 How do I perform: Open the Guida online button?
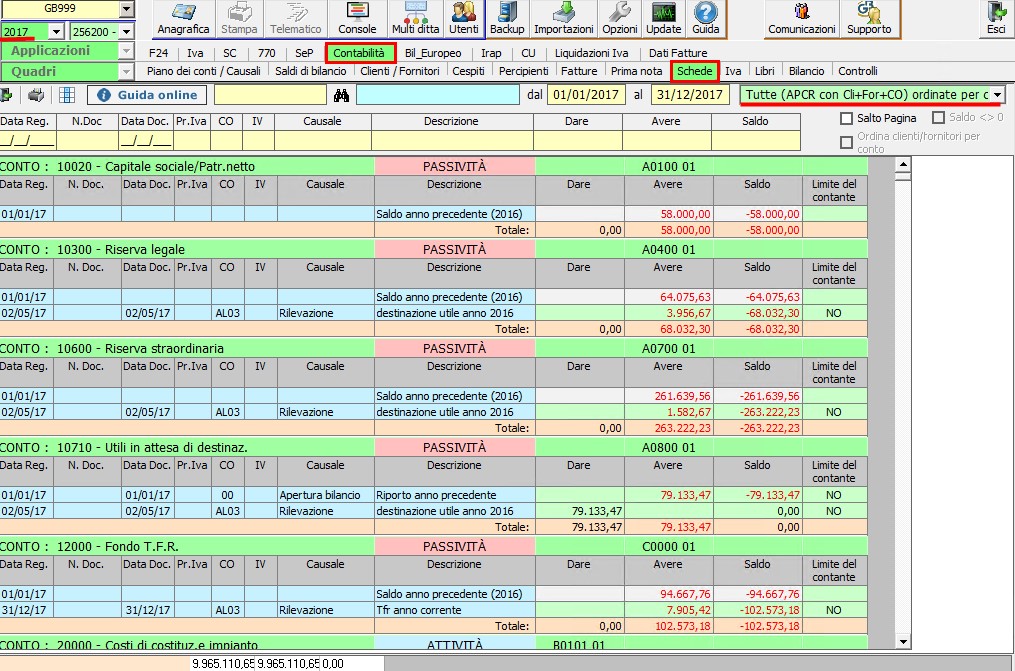point(147,95)
